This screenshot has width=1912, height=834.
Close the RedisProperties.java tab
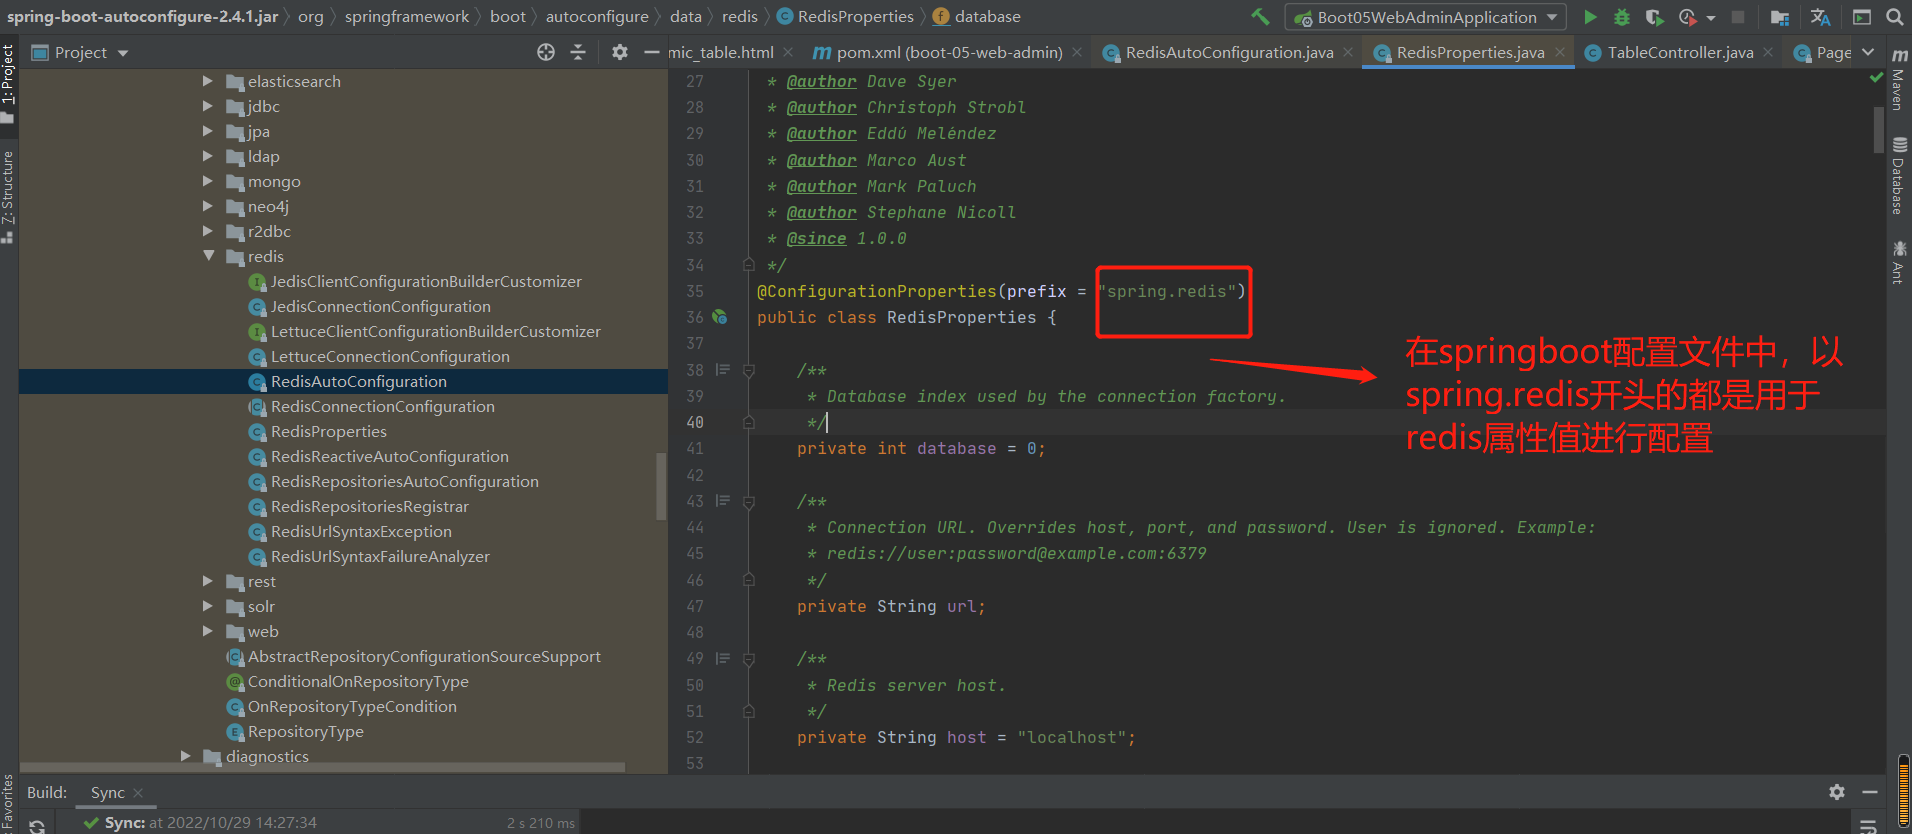pos(1560,52)
